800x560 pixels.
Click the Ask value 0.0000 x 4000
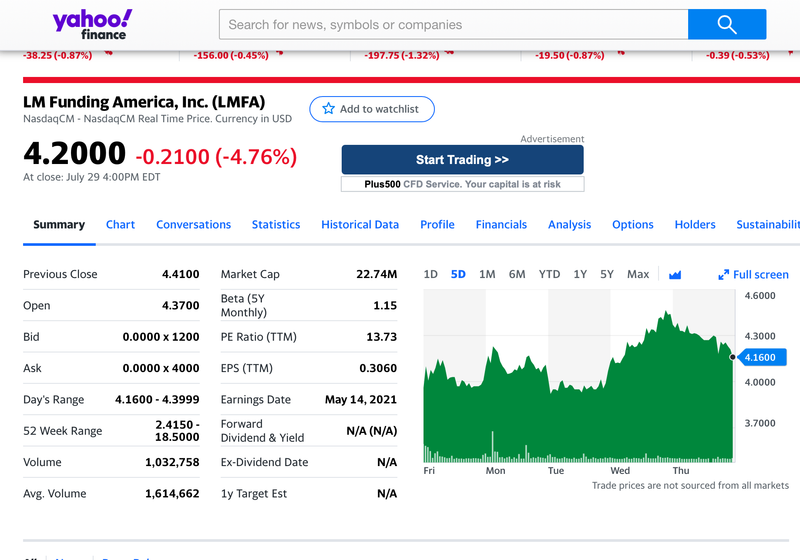point(161,368)
